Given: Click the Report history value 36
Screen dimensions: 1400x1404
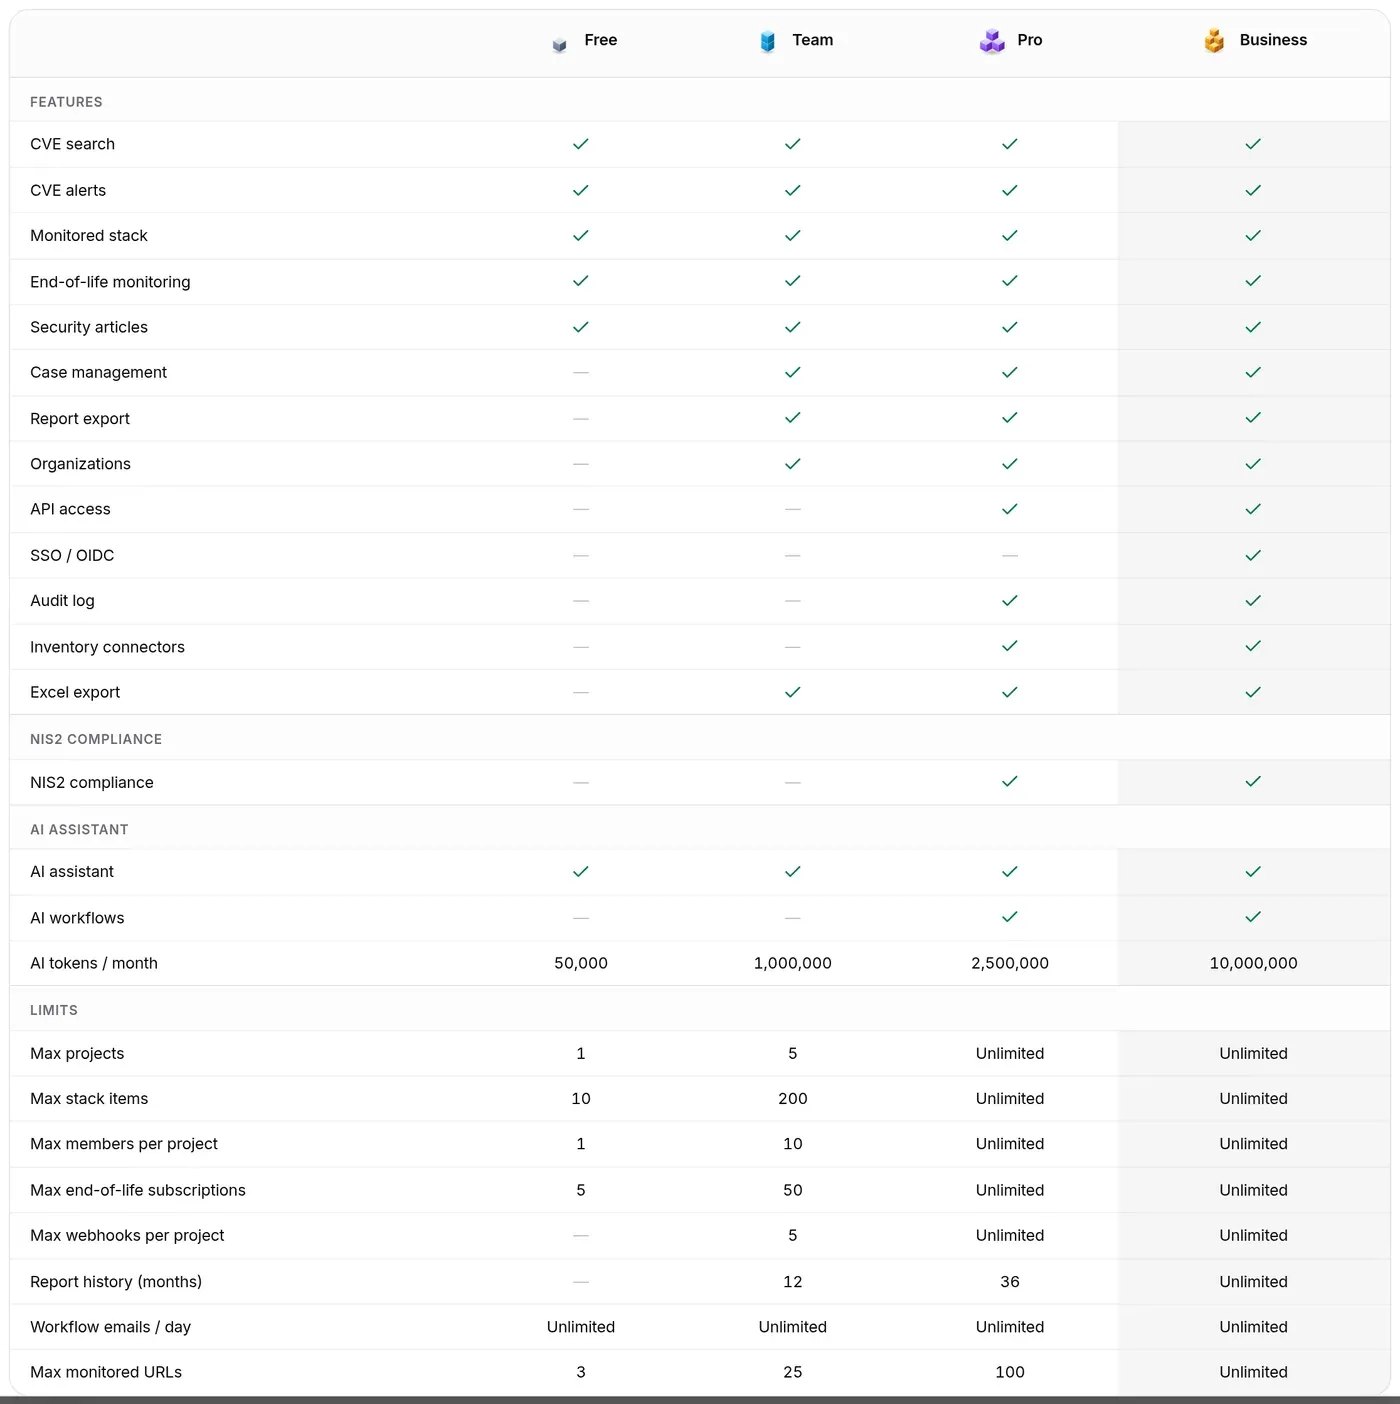Looking at the screenshot, I should 1010,1281.
